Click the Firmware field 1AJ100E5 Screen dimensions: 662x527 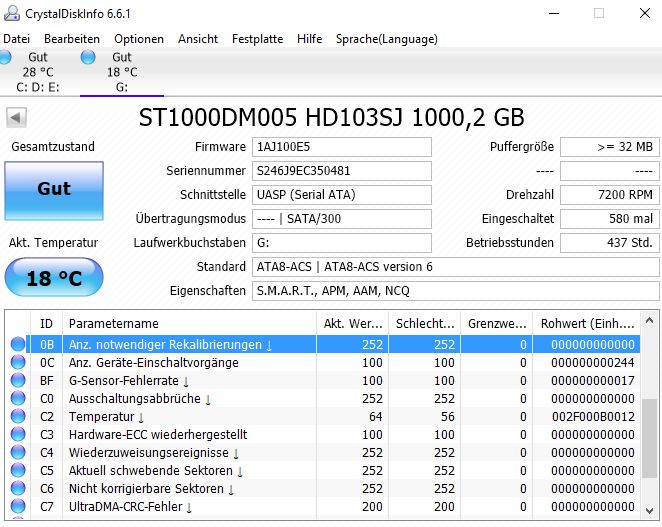pyautogui.click(x=342, y=147)
